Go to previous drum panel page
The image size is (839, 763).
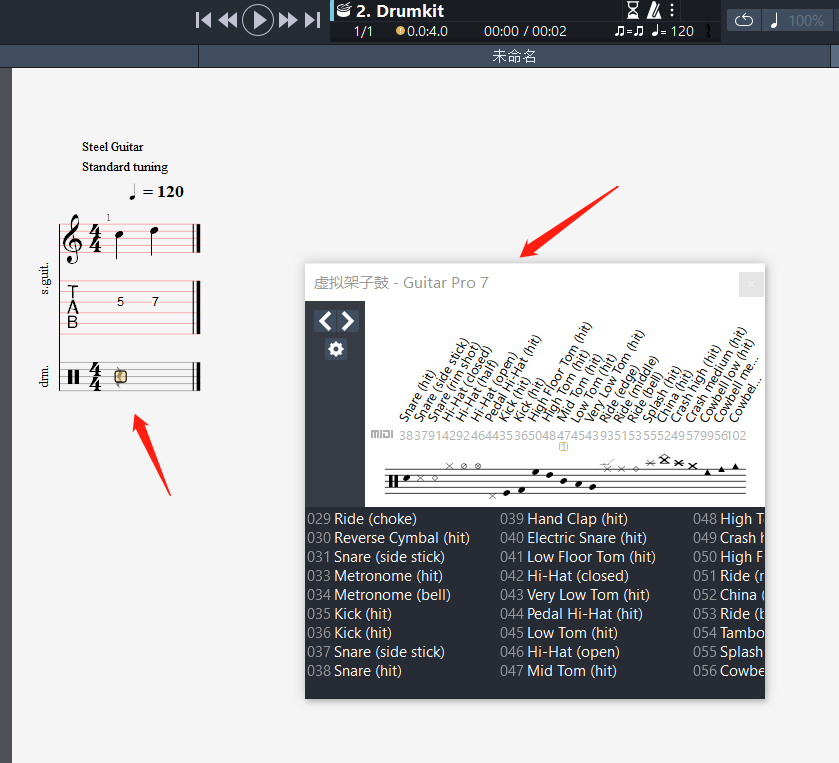325,321
